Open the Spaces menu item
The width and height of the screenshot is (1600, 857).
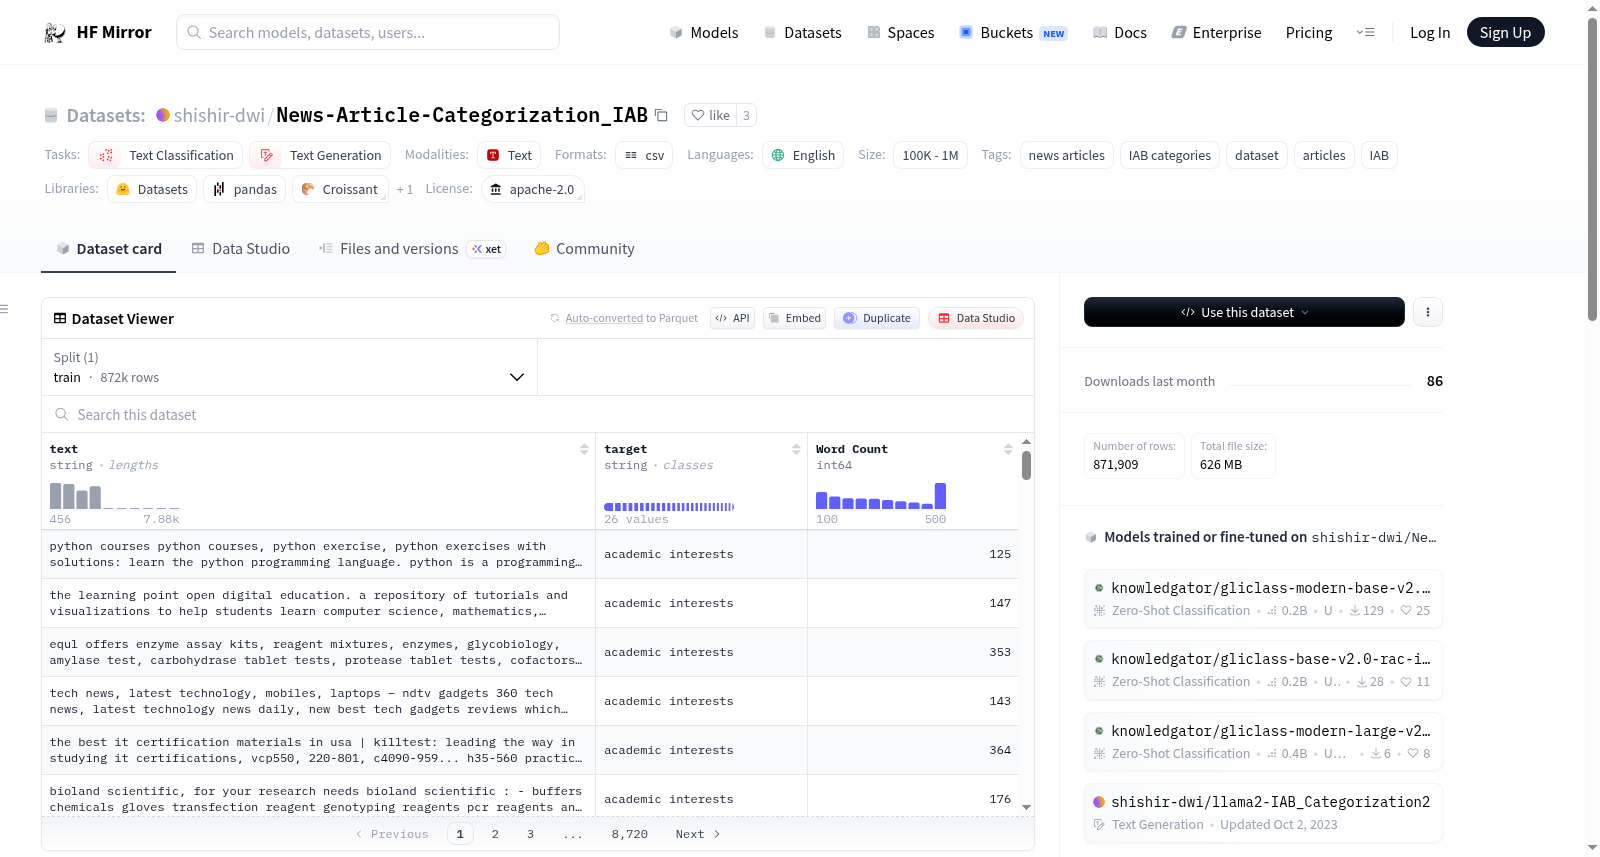(900, 32)
